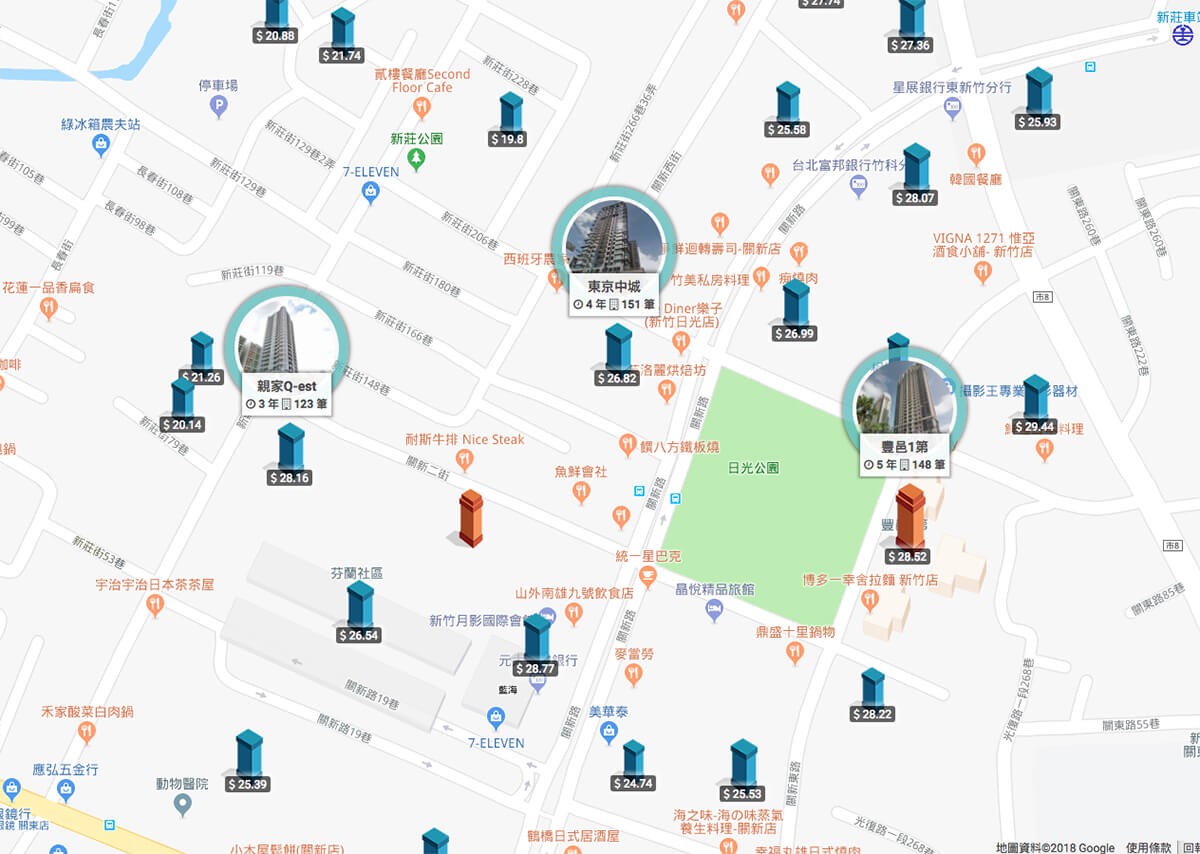The height and width of the screenshot is (854, 1200).
Task: Click the building marker priced $25.93
Action: [1037, 99]
